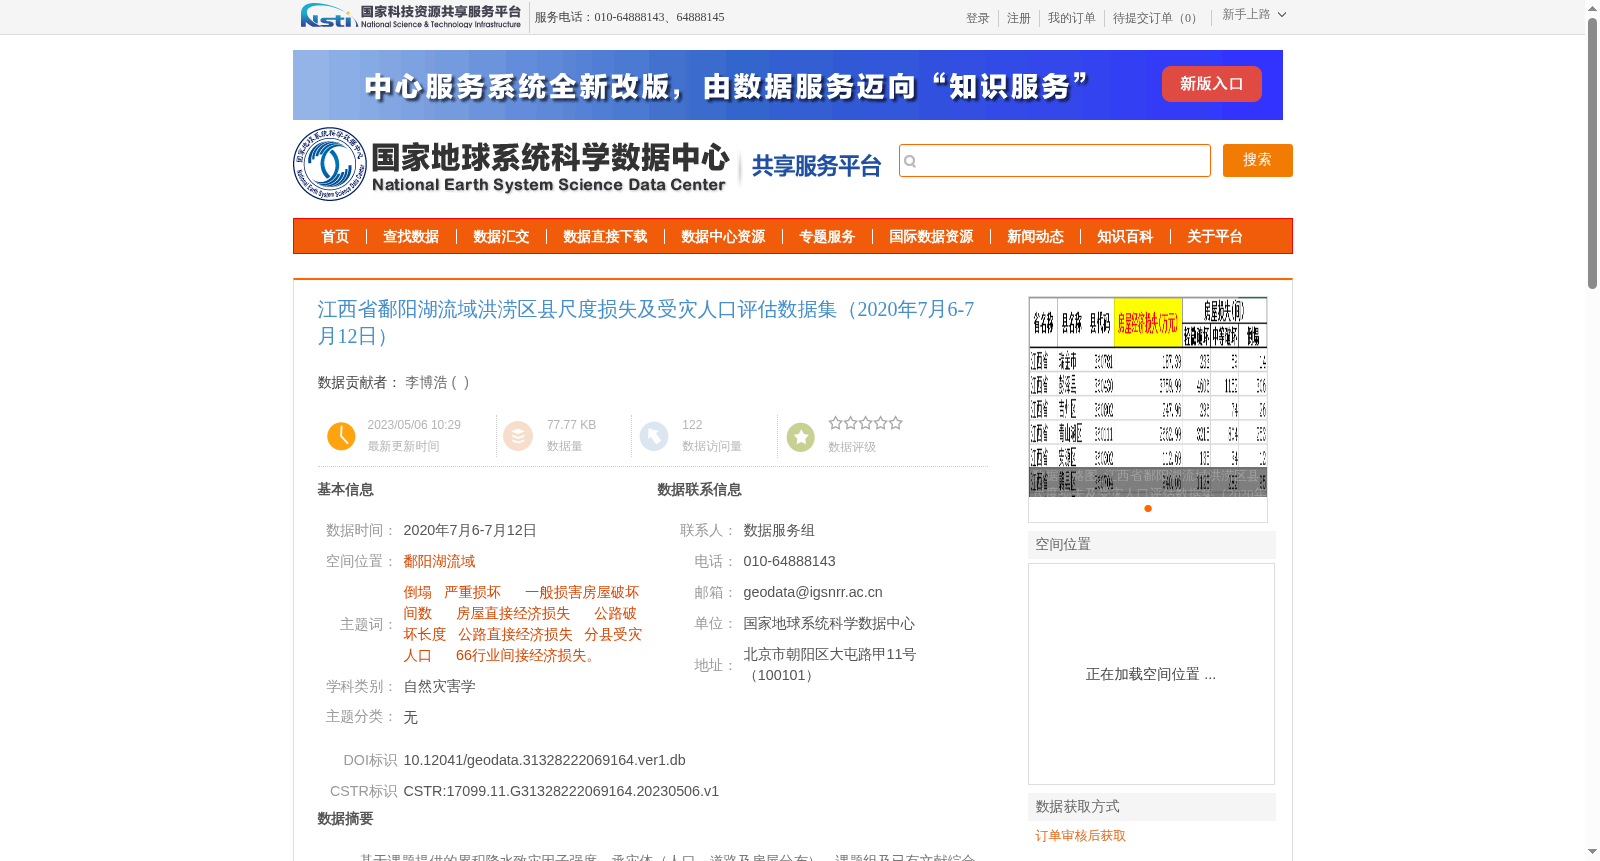Rate the dataset with the fifth star
Viewport: 1600px width, 861px height.
pos(896,423)
